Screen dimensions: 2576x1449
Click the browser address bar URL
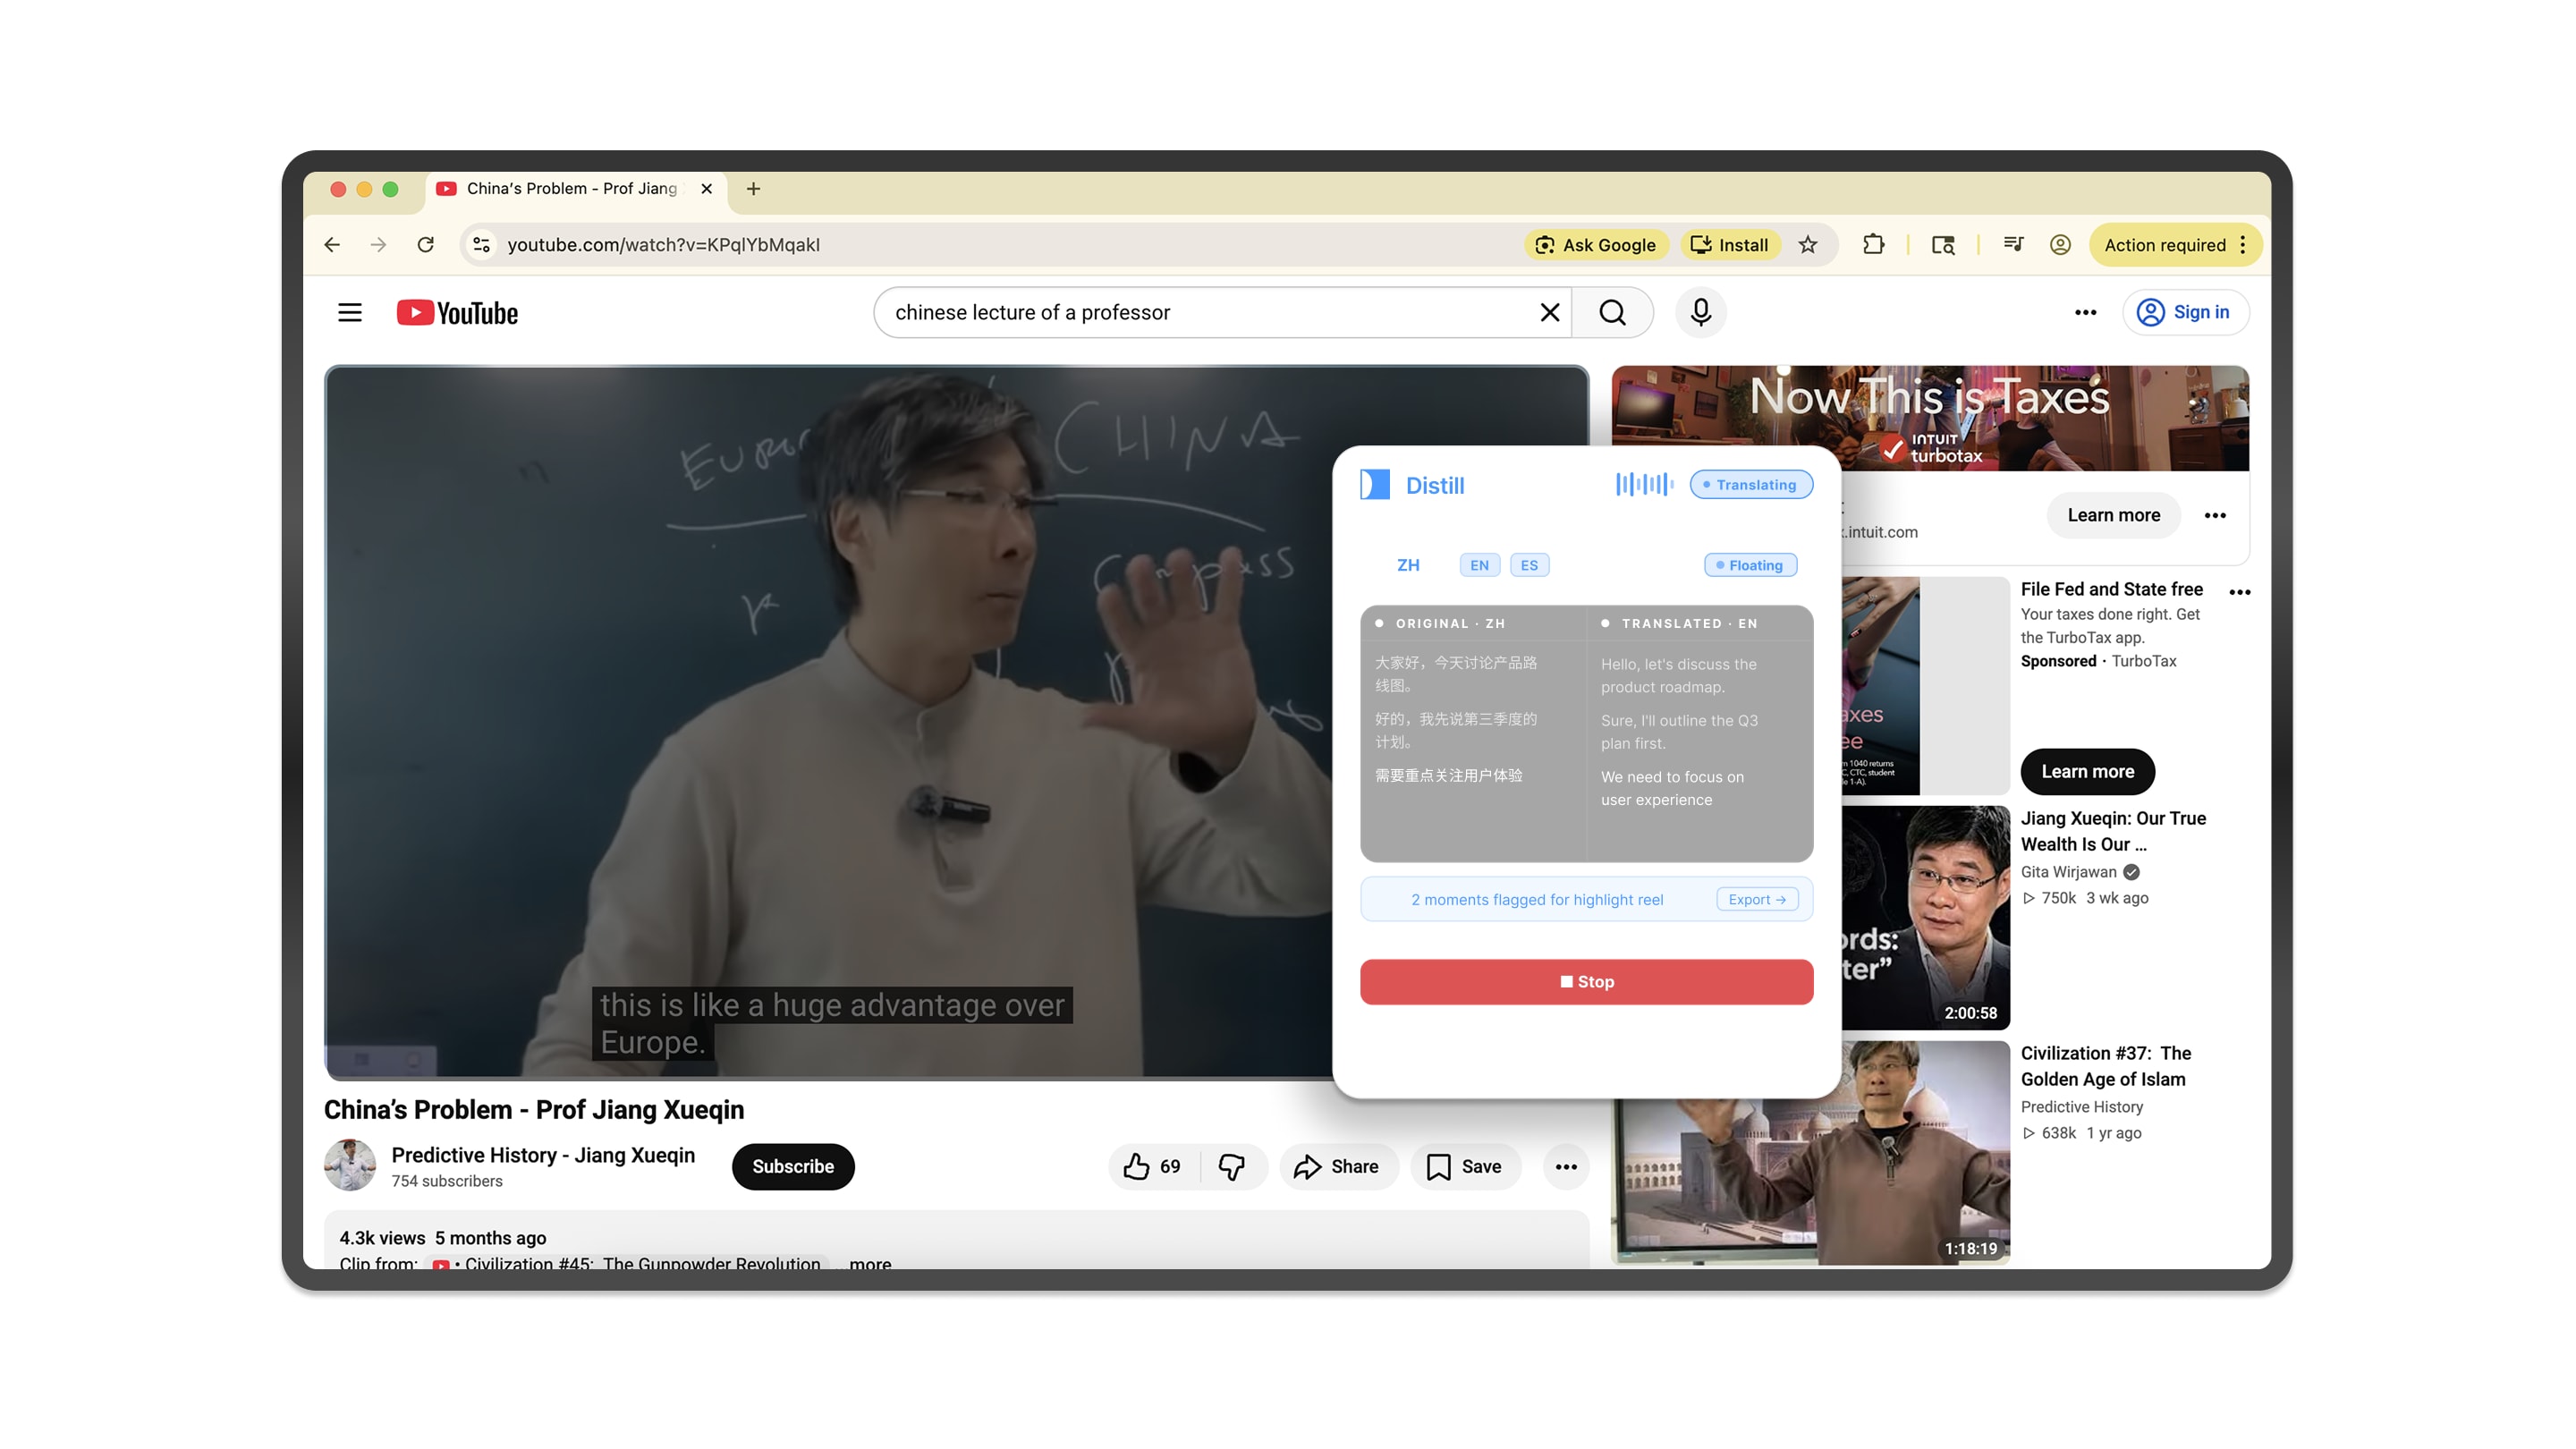(663, 245)
